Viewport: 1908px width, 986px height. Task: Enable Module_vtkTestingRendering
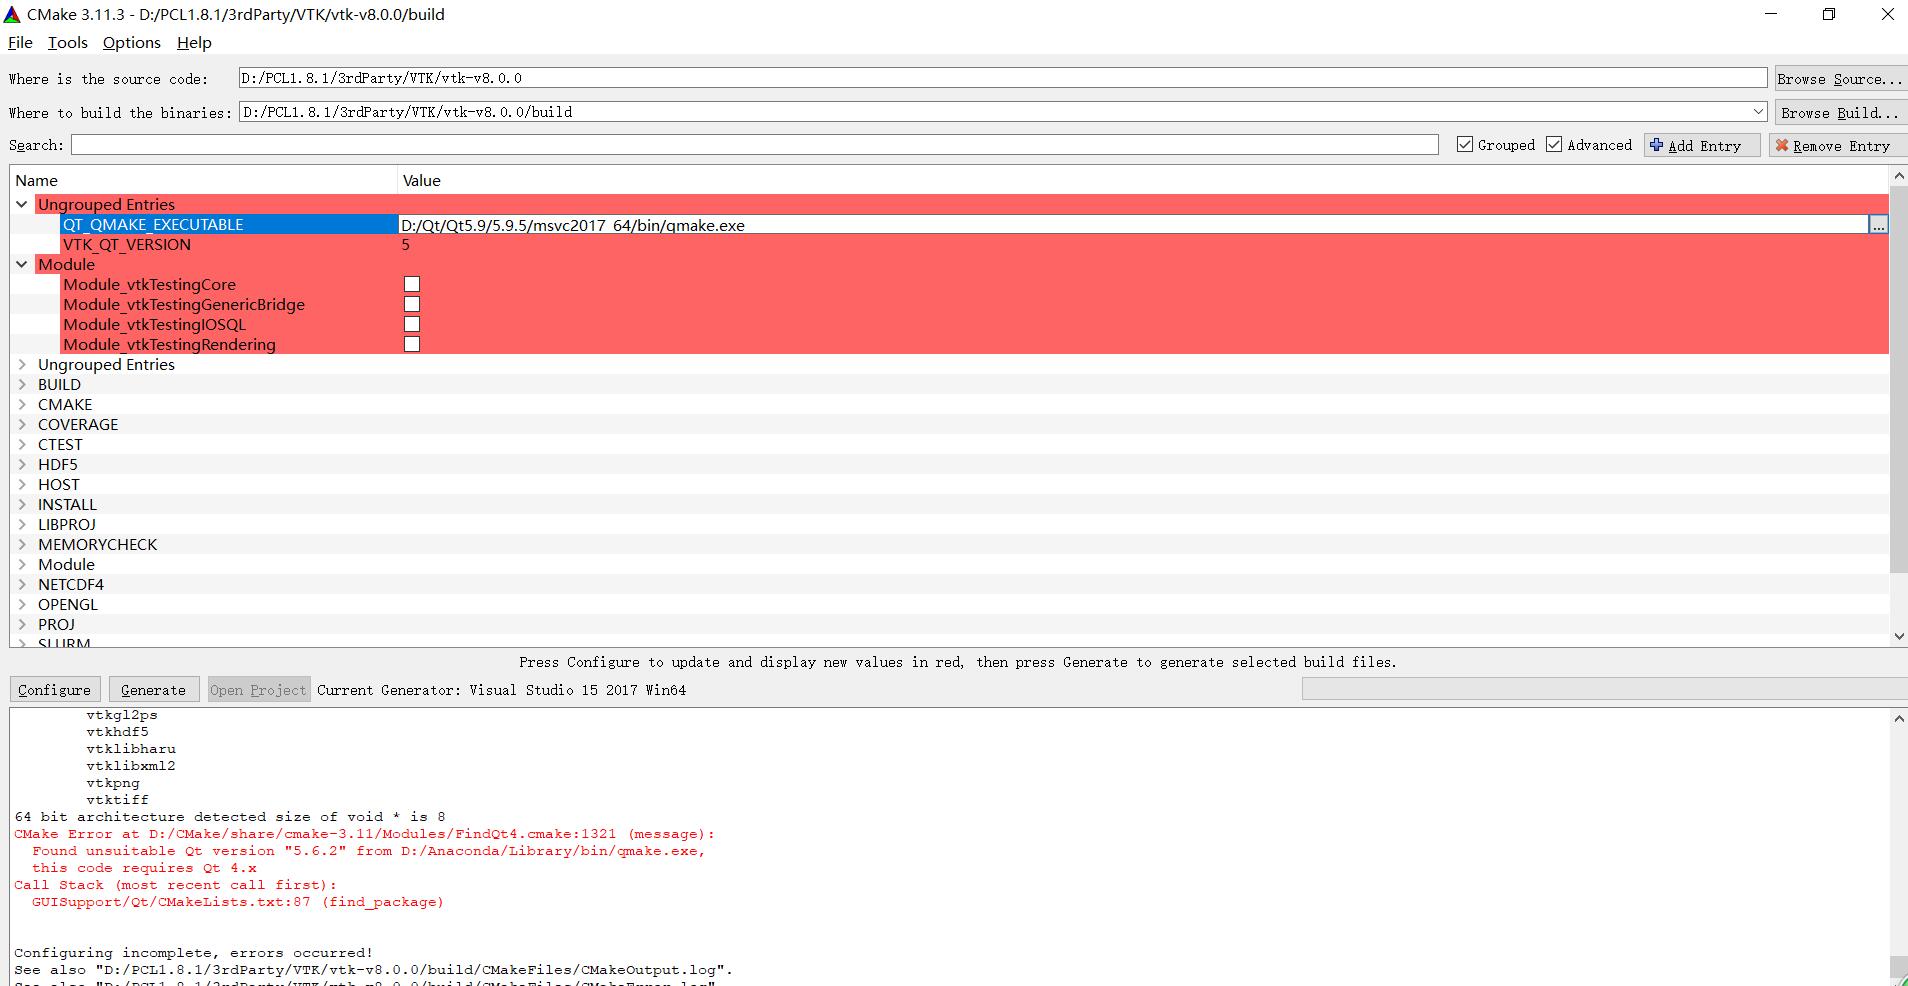(411, 344)
